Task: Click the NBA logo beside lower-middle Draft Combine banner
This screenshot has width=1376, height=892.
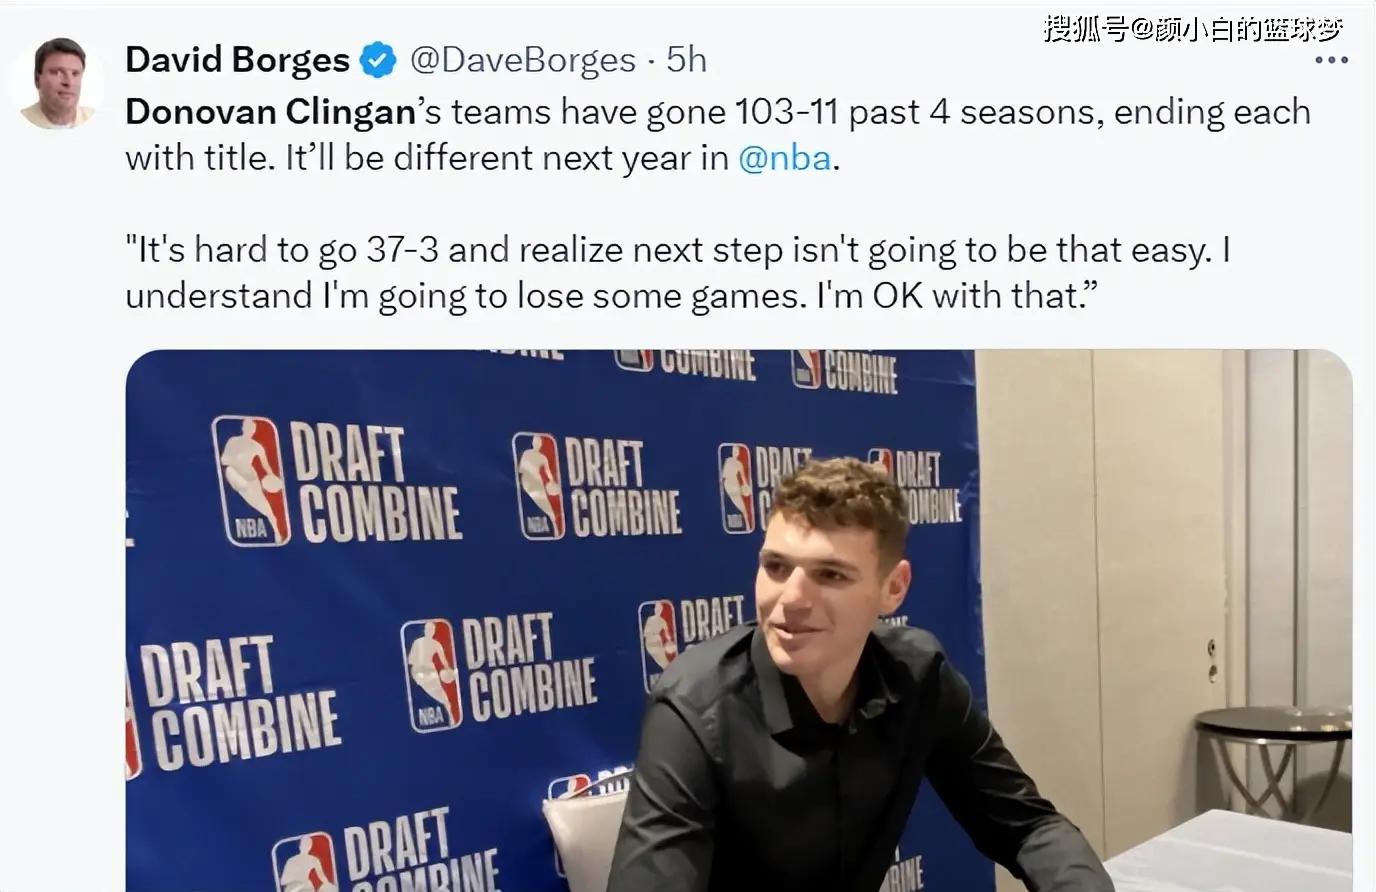Action: coord(431,675)
